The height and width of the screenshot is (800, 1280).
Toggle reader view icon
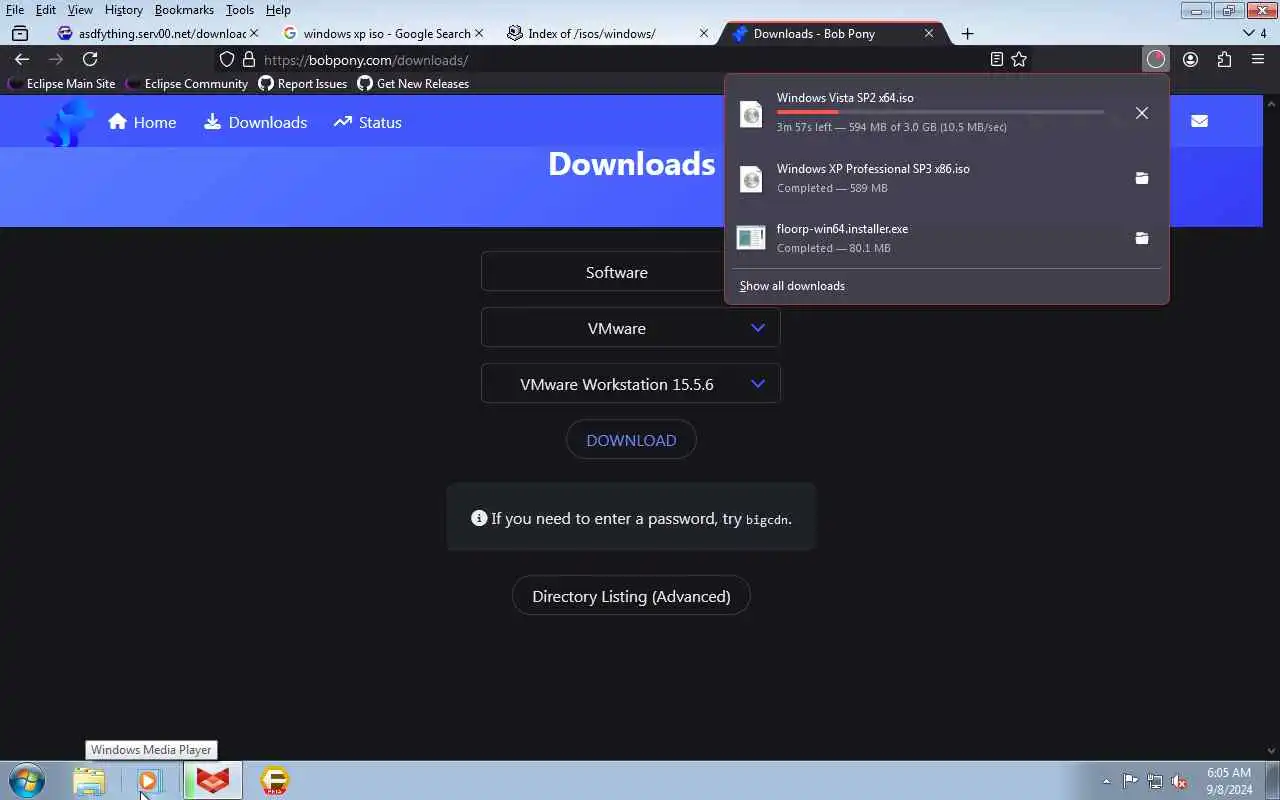pyautogui.click(x=996, y=59)
